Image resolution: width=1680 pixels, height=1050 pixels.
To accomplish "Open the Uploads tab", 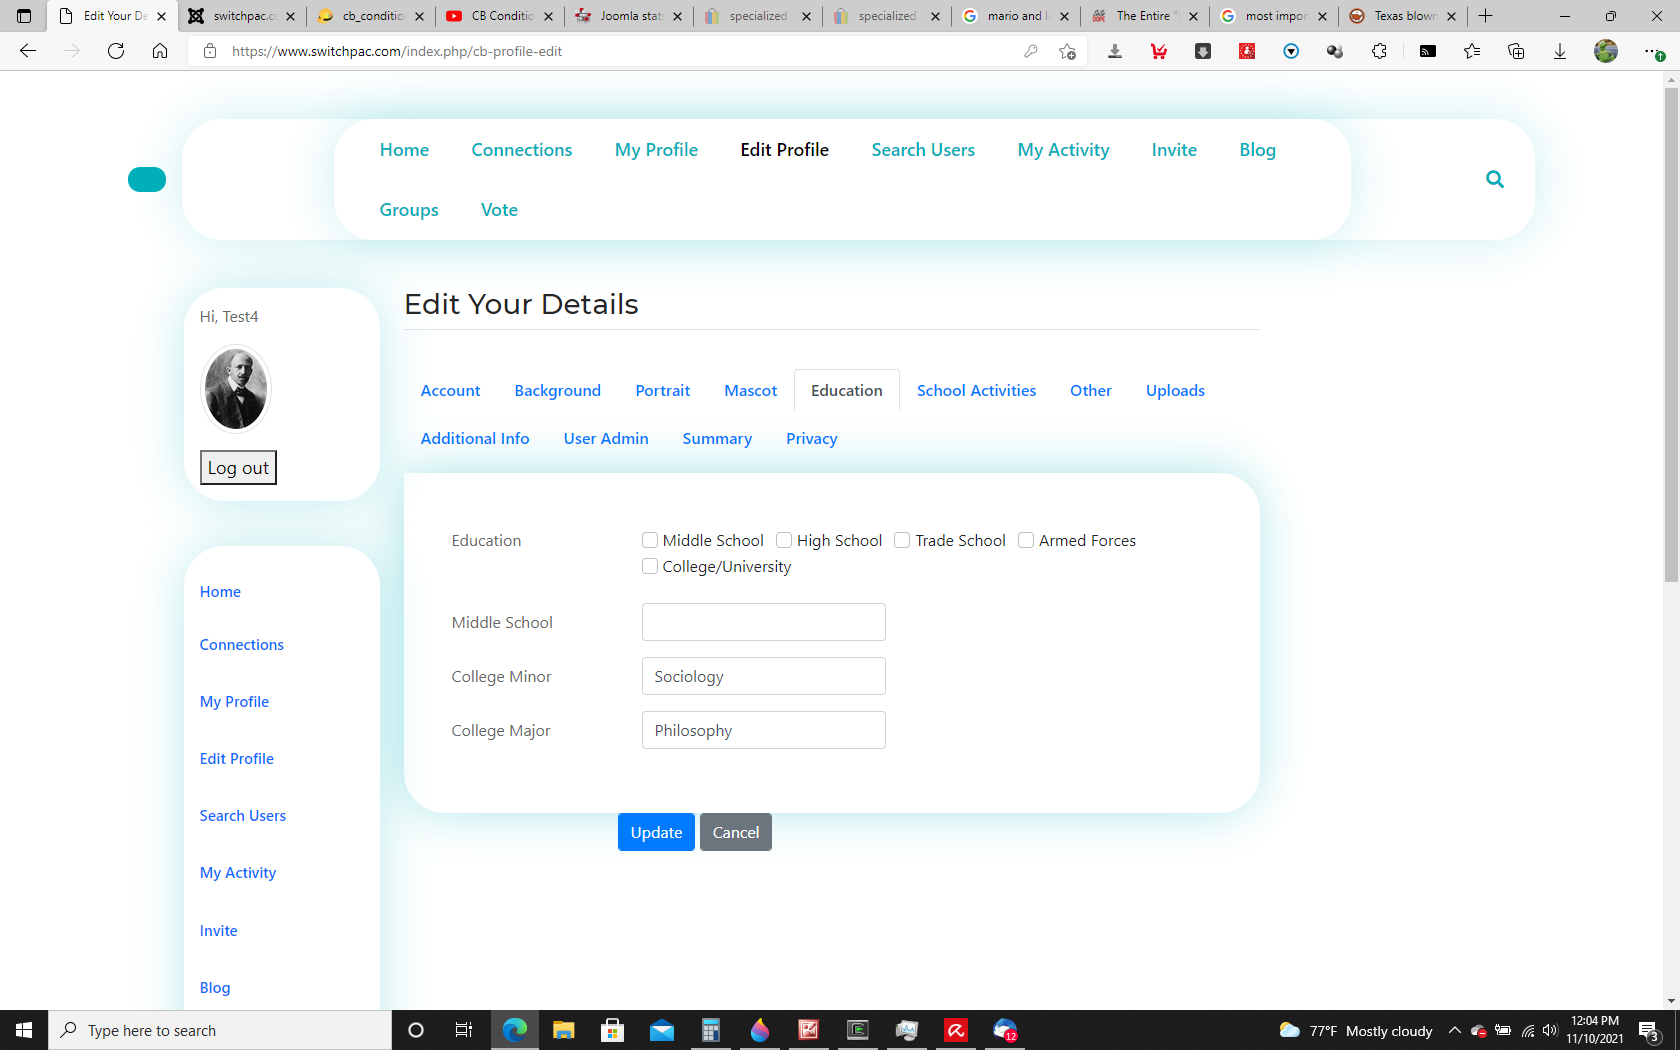I will click(1175, 390).
